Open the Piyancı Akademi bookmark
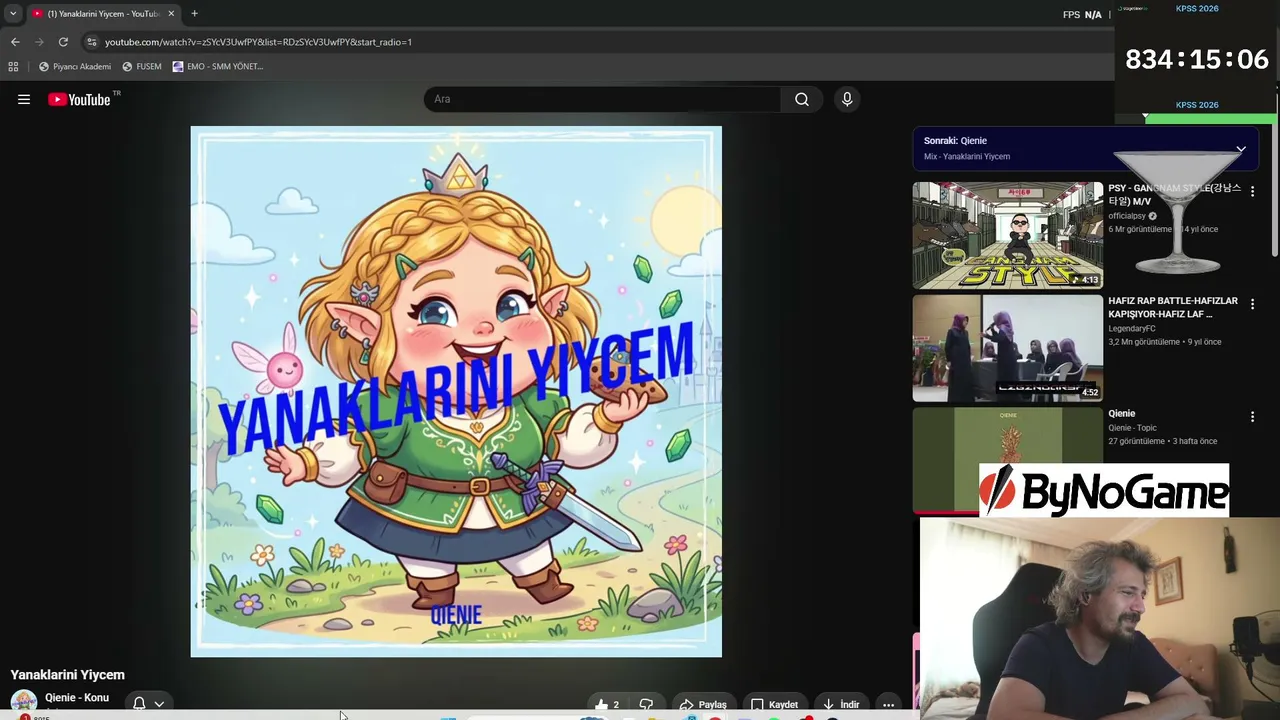This screenshot has width=1280, height=720. [75, 66]
